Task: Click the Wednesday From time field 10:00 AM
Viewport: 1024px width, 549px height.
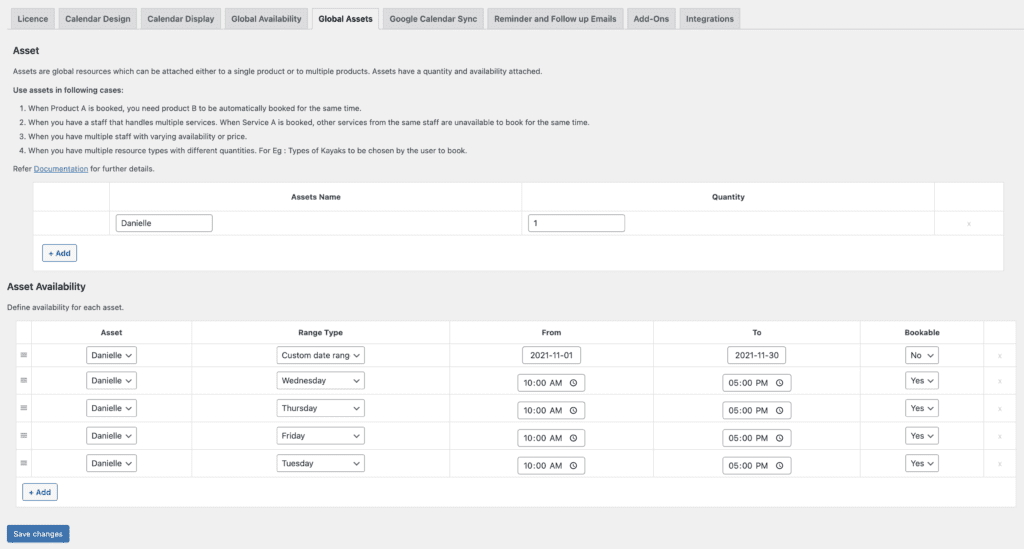Action: pyautogui.click(x=551, y=383)
